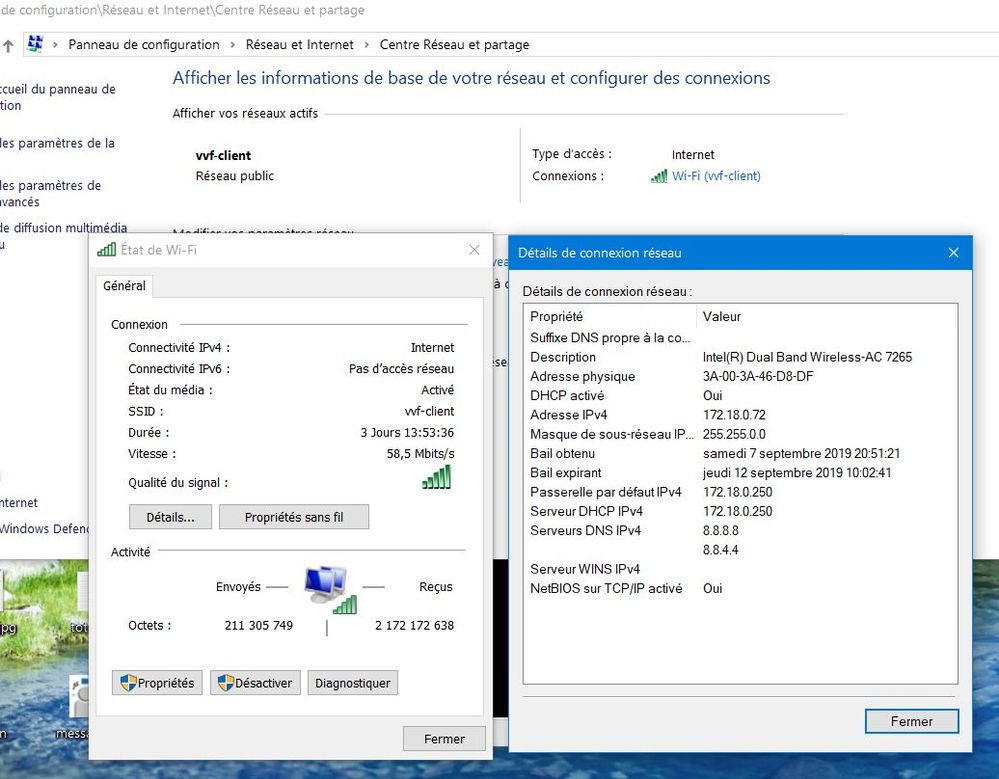Open the Wi-Fi (vvf-client) connection link
Image resolution: width=999 pixels, height=779 pixels.
point(716,176)
